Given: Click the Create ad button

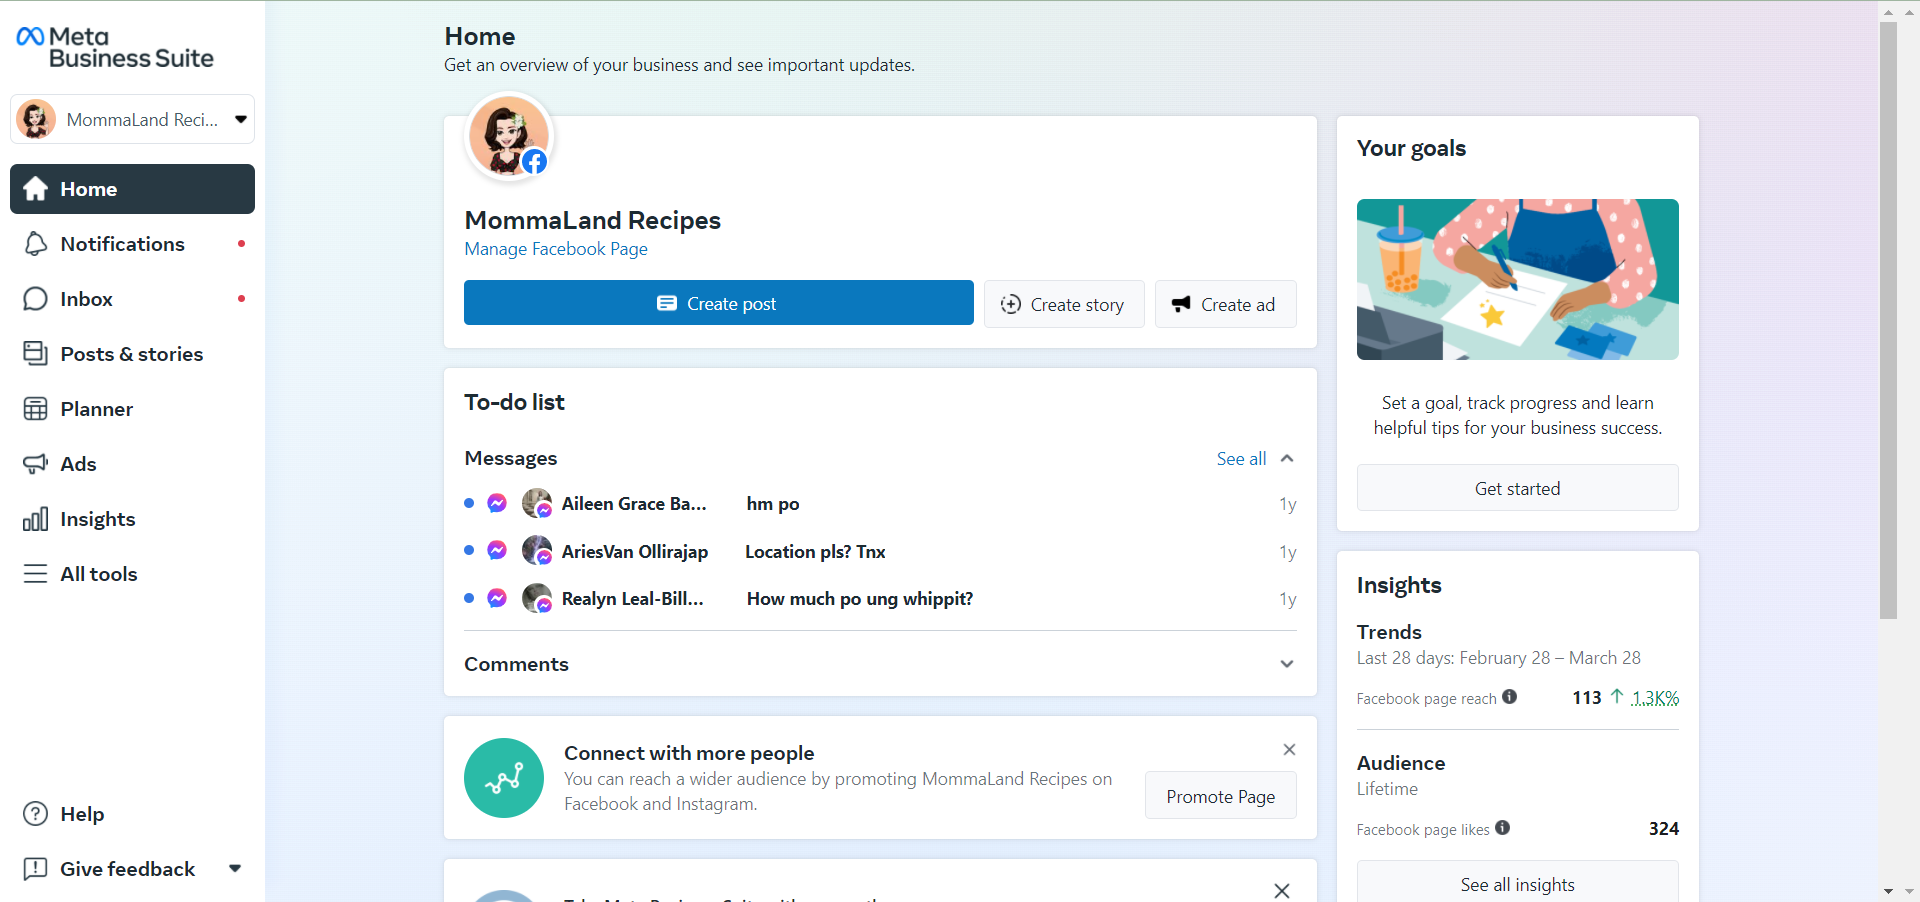Looking at the screenshot, I should pyautogui.click(x=1226, y=304).
